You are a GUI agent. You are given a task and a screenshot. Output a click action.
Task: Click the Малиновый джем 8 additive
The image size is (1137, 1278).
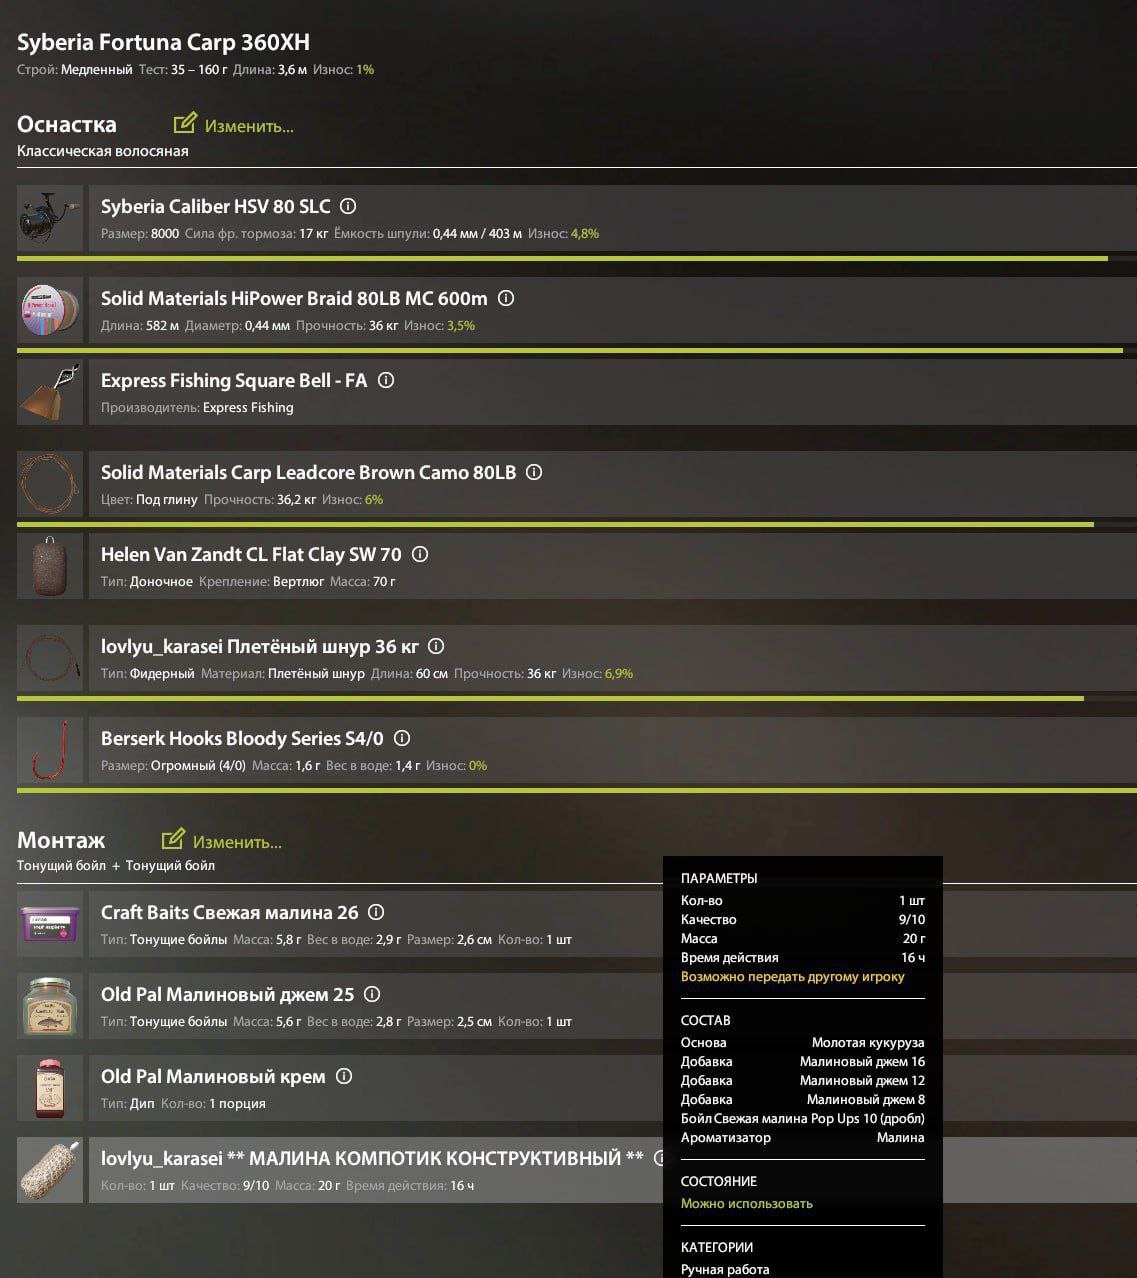[x=866, y=1099]
